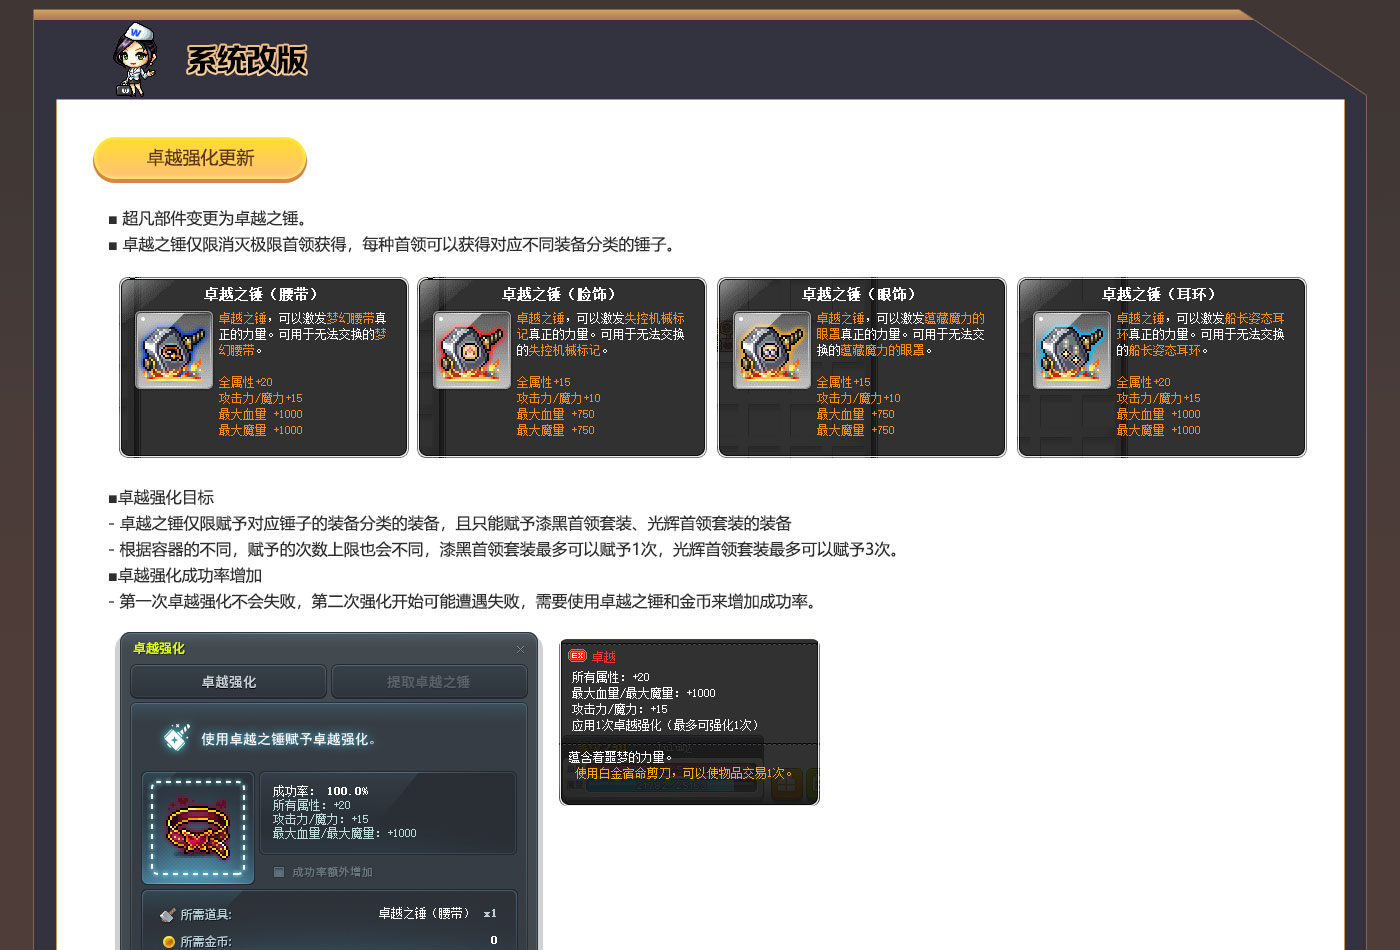
Task: Click the 使用卓越之锤赋予卓越强化 instruction text
Action: (288, 739)
